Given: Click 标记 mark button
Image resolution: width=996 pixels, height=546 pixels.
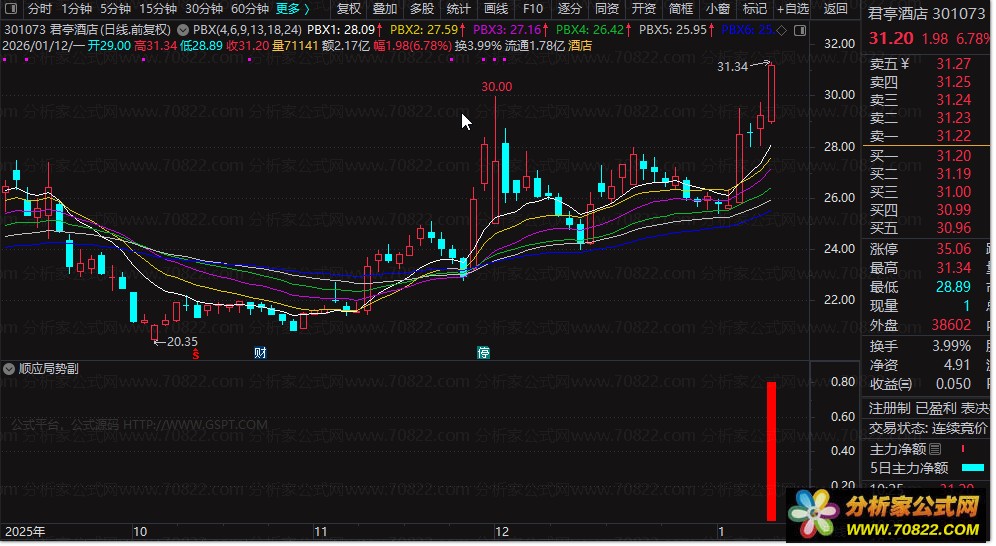Looking at the screenshot, I should coord(755,9).
